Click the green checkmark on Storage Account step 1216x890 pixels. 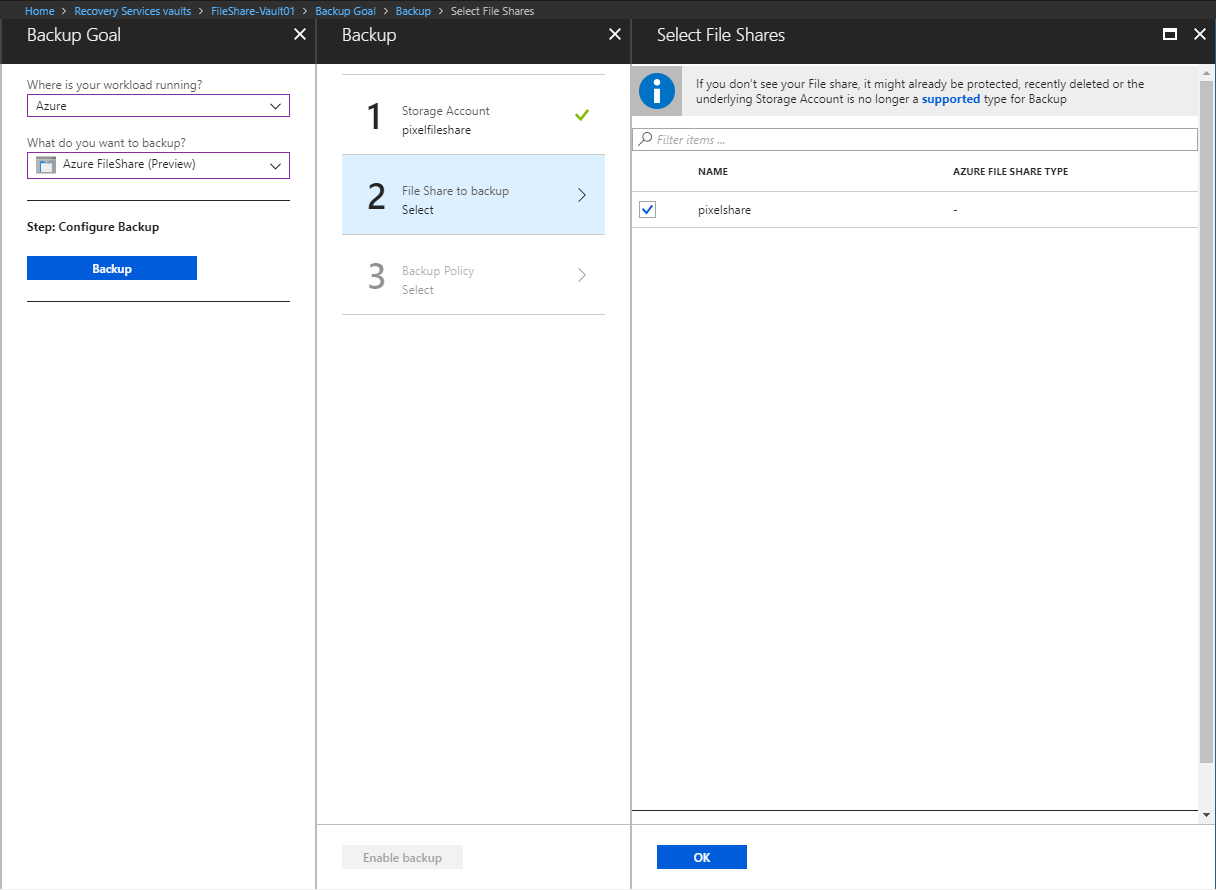[x=582, y=116]
